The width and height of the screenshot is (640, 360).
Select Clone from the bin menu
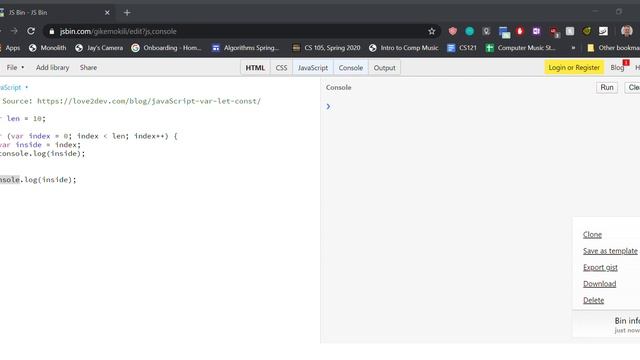[592, 235]
